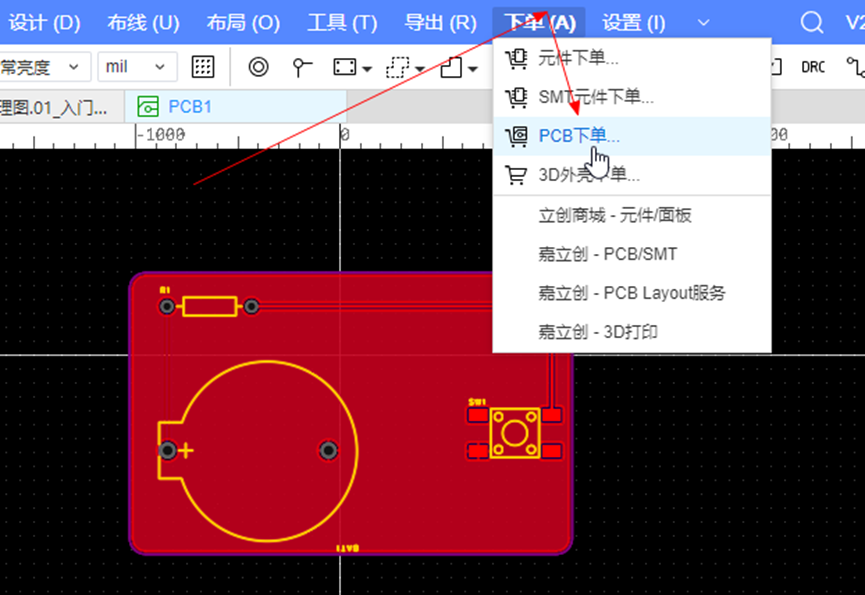Choose SMT元件下单... from the menu
Image resolution: width=865 pixels, height=595 pixels.
point(632,97)
